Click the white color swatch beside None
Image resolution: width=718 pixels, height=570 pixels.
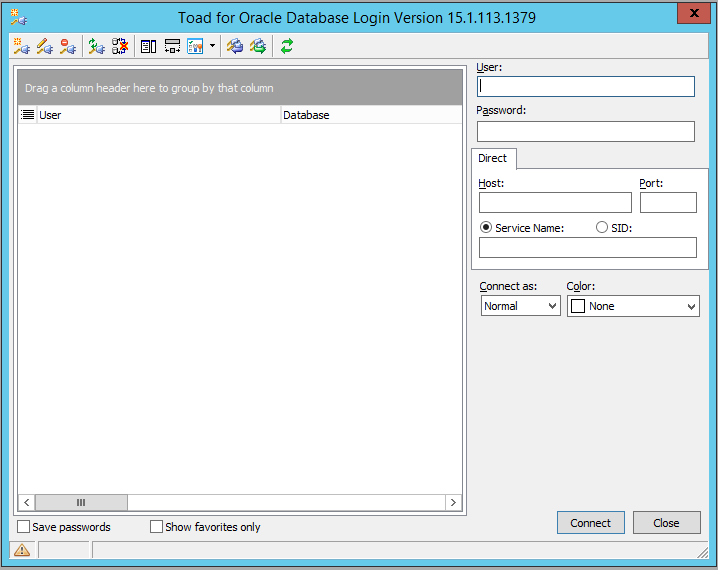[x=578, y=306]
